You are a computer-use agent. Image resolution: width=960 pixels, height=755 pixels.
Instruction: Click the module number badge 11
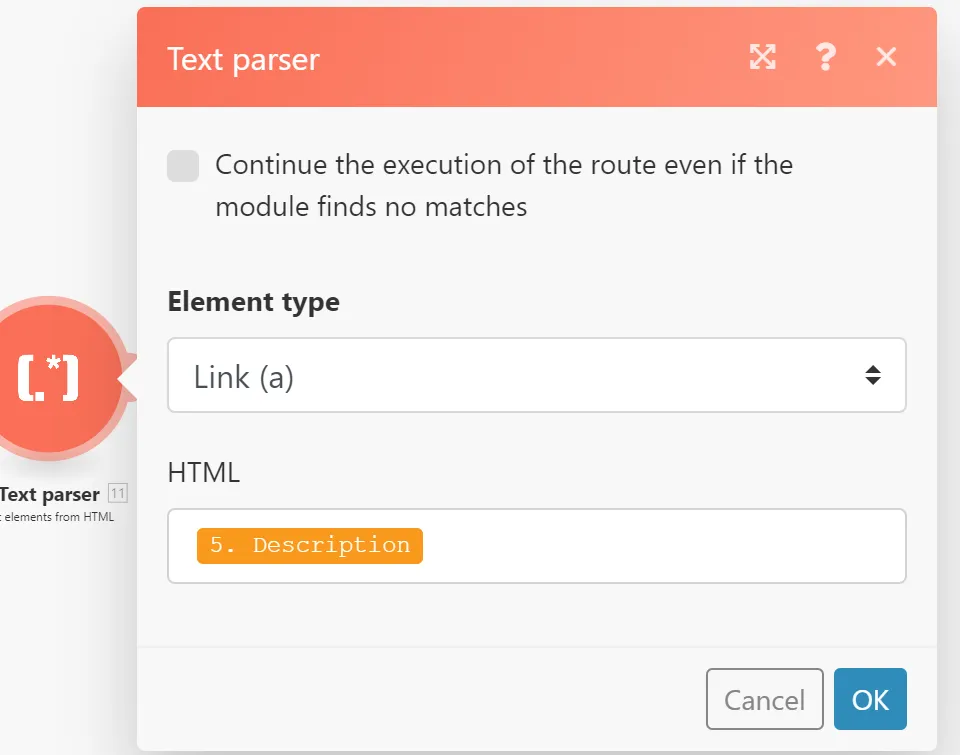tap(118, 493)
